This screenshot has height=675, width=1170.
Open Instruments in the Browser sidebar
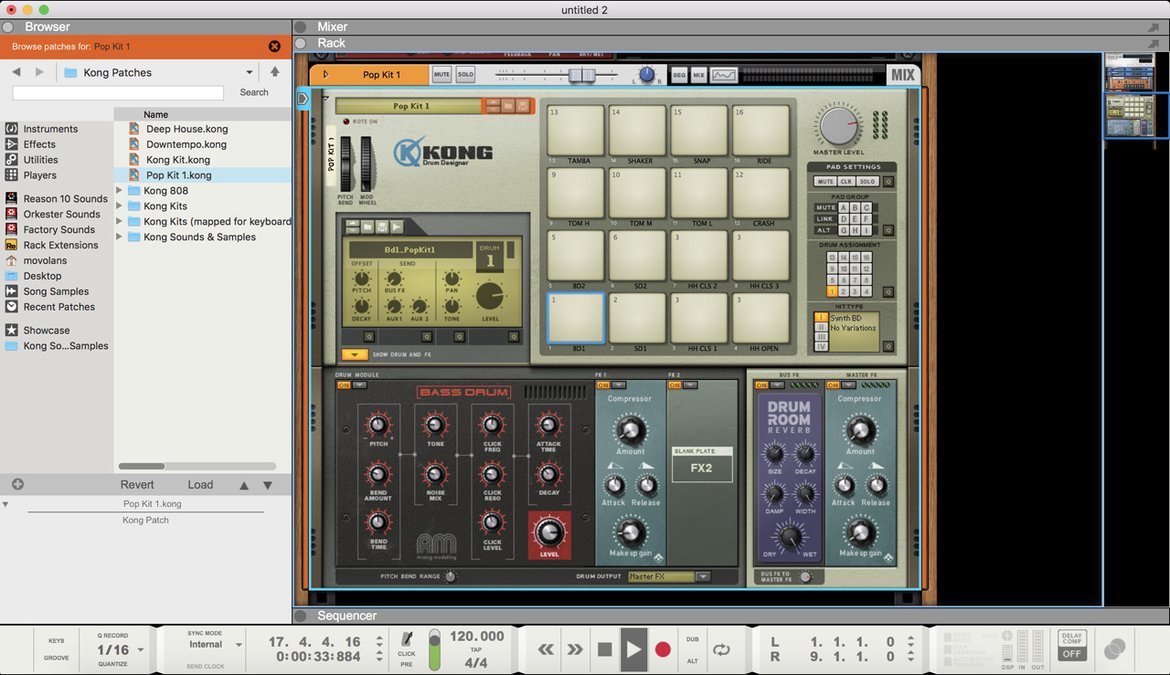[x=50, y=128]
